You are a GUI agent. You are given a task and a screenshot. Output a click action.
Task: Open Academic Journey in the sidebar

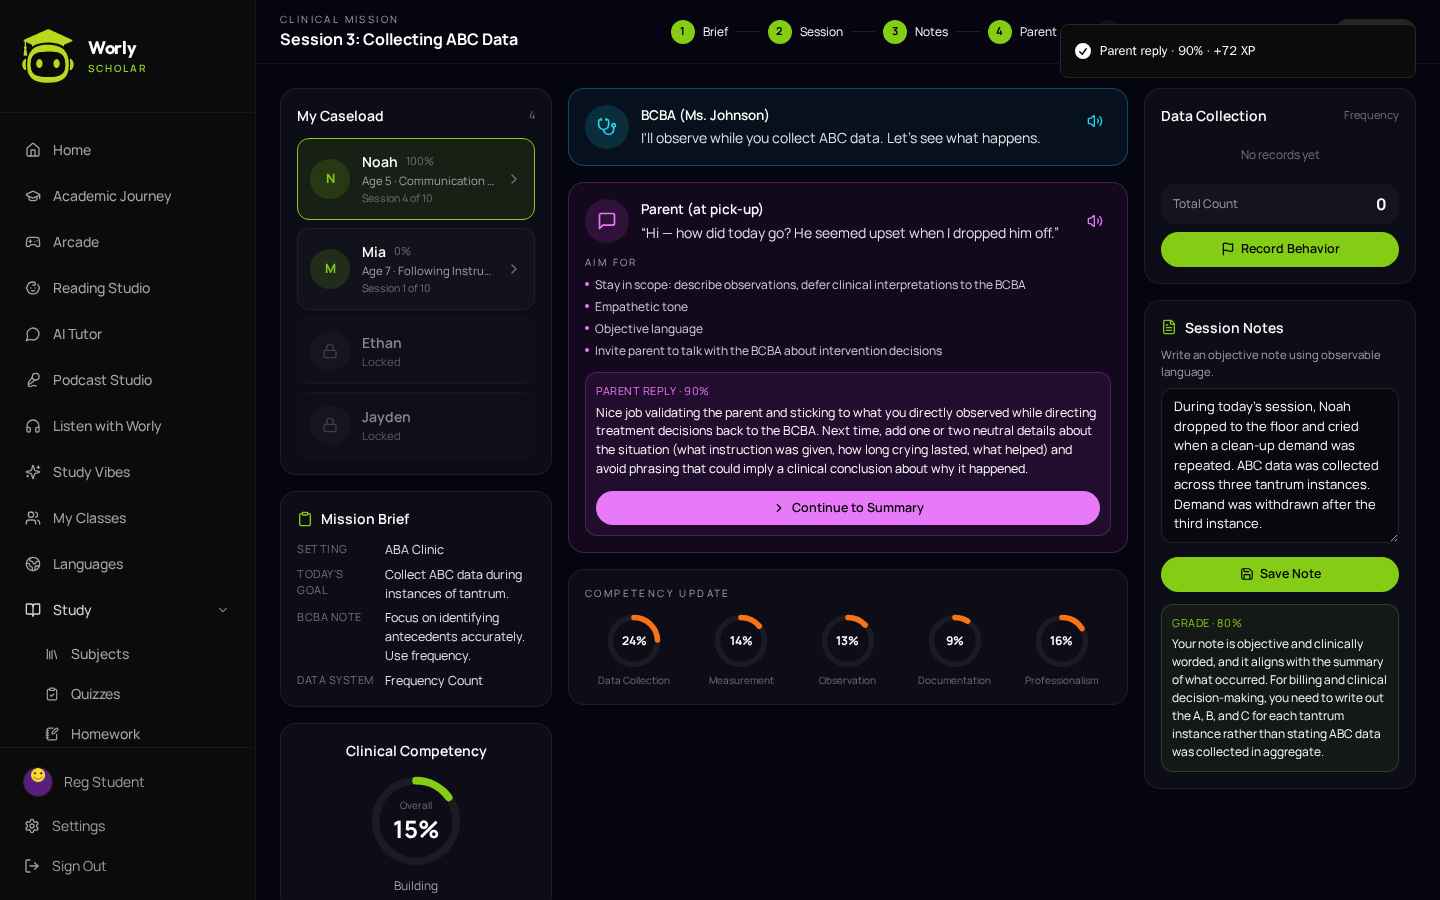pos(127,196)
